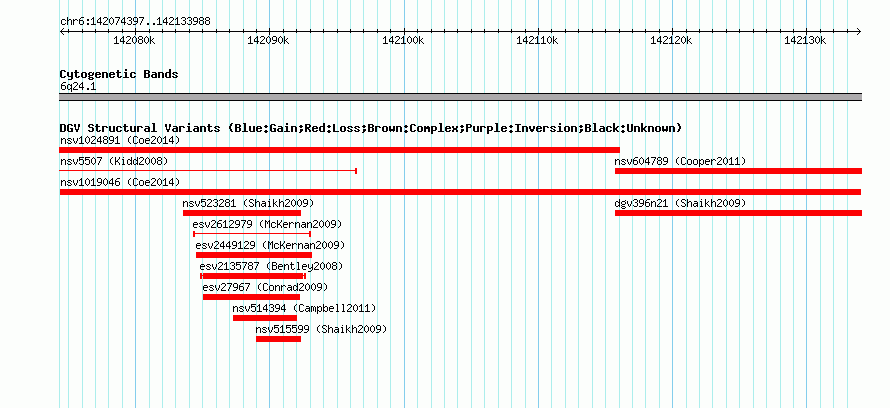This screenshot has width=890, height=408.
Task: Click the Cytogenetic Bands track title
Action: click(119, 74)
